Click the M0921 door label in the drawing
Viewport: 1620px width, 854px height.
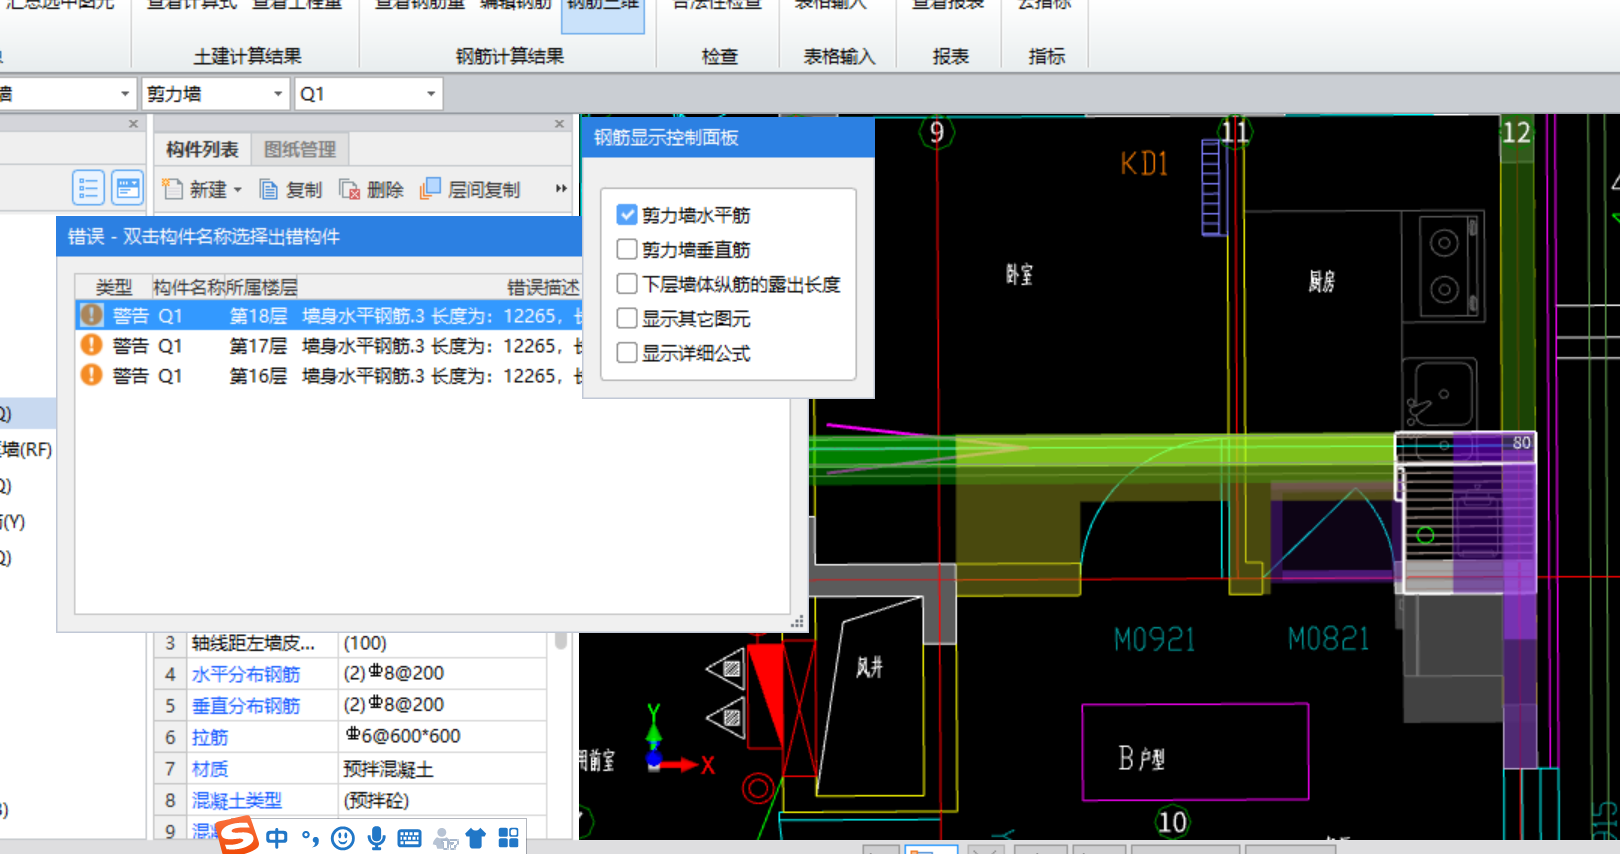pyautogui.click(x=1155, y=639)
